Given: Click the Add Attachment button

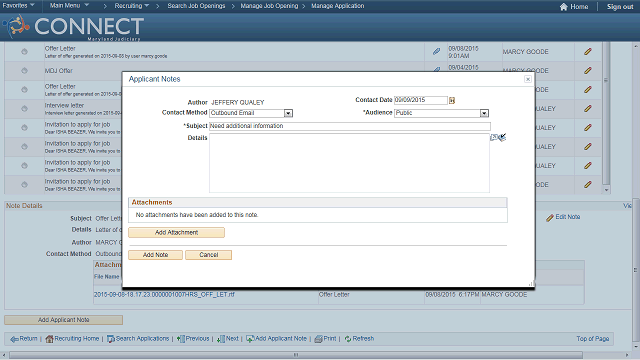Looking at the screenshot, I should [176, 232].
